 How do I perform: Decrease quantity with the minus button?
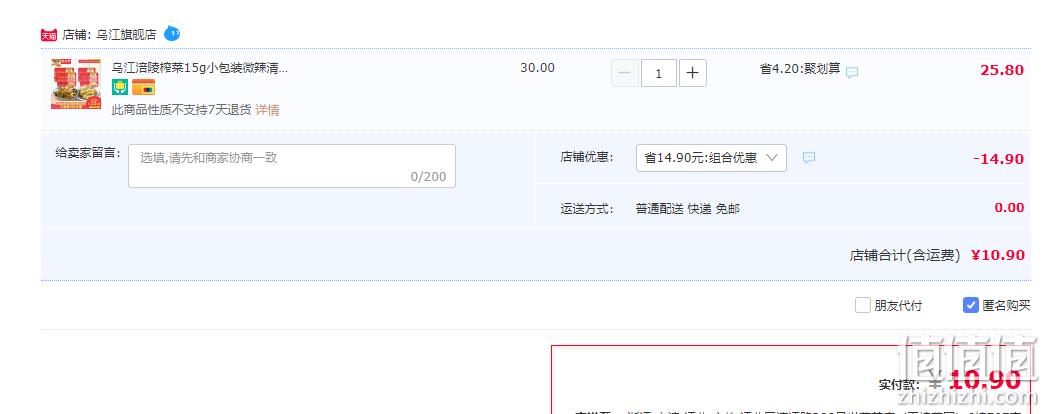(625, 73)
